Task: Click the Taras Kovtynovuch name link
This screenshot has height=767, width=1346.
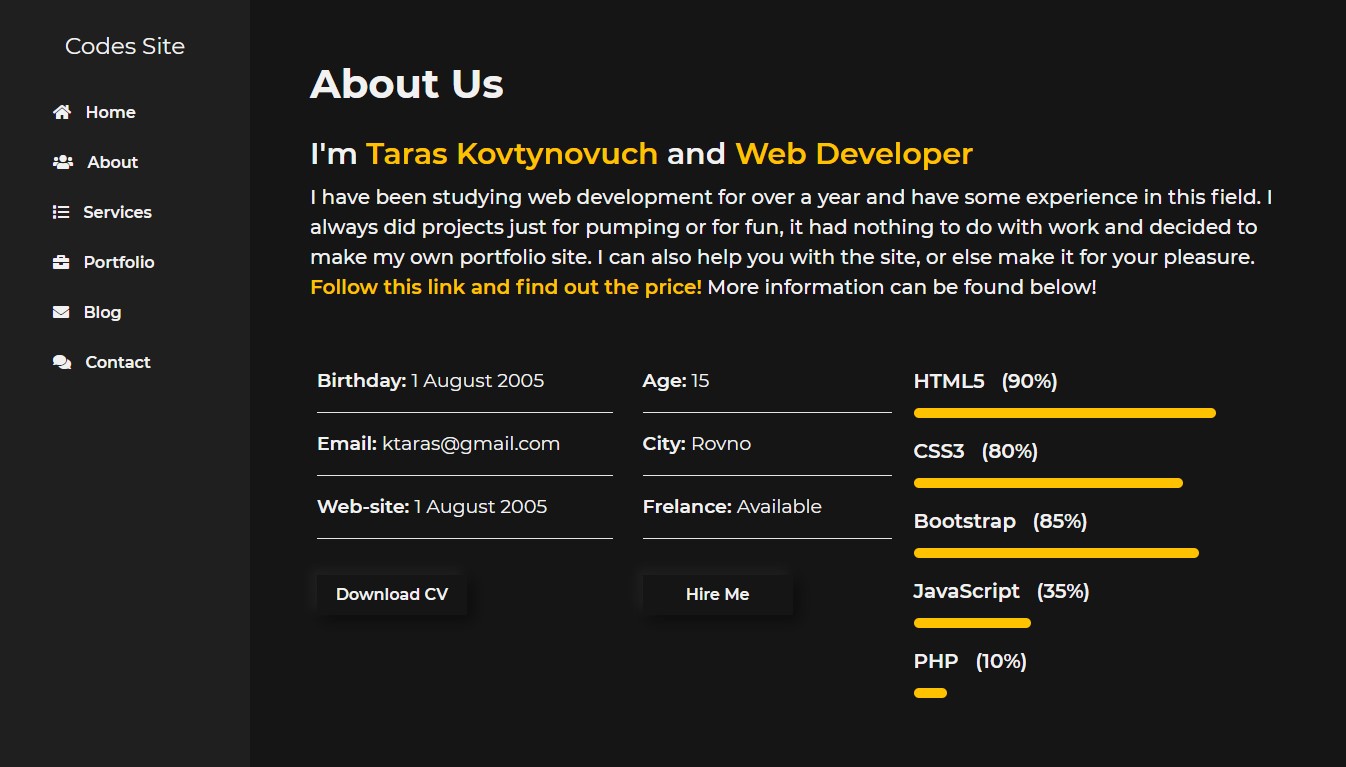Action: [x=512, y=153]
